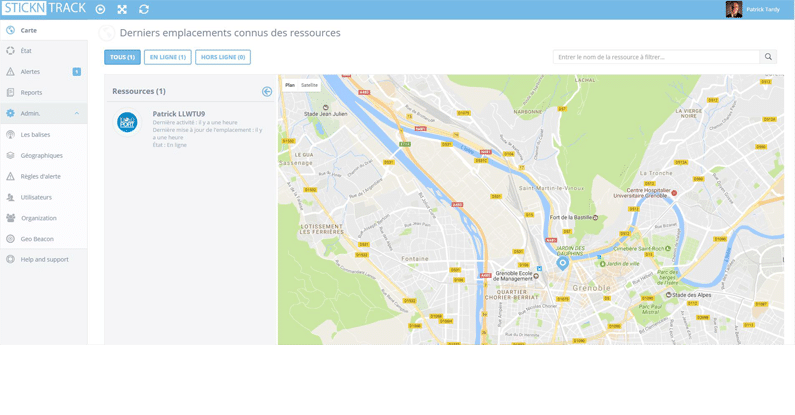Click the Grenoble Ecole de Management label
Image resolution: width=795 pixels, height=415 pixels.
click(x=513, y=276)
